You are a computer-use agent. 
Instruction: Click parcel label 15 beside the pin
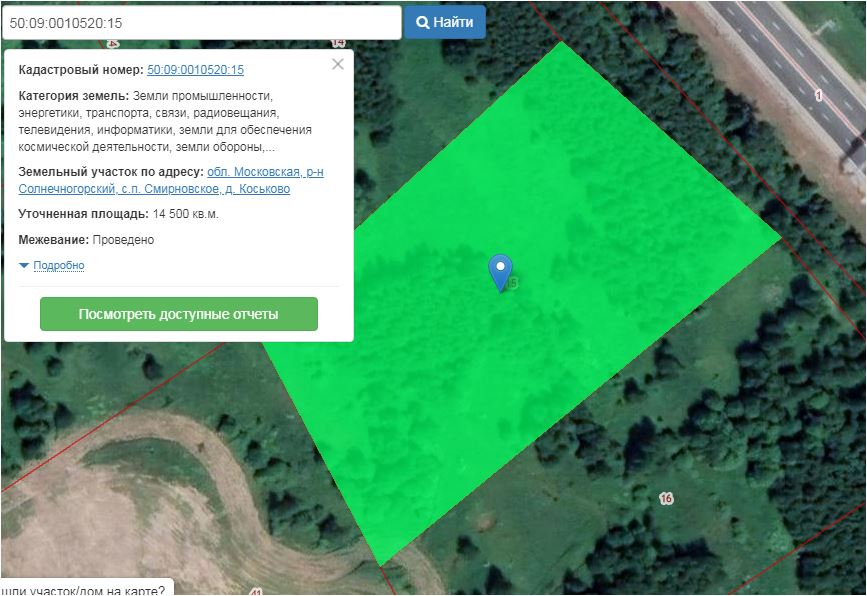tap(513, 284)
